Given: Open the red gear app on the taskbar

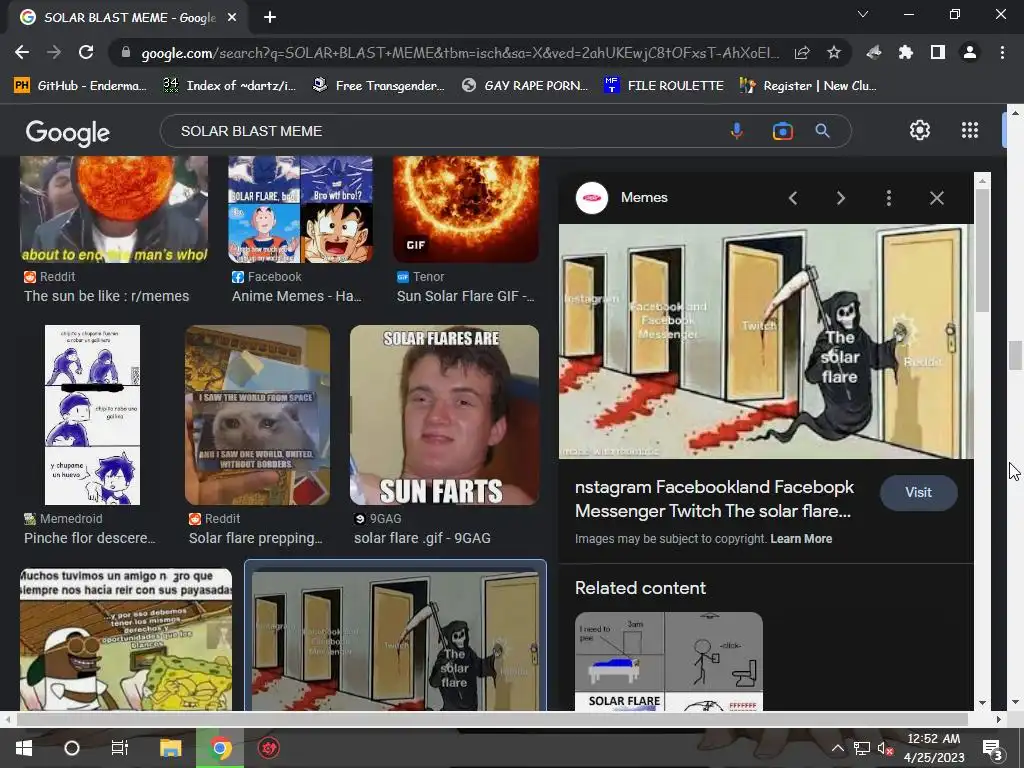Looking at the screenshot, I should click(269, 748).
